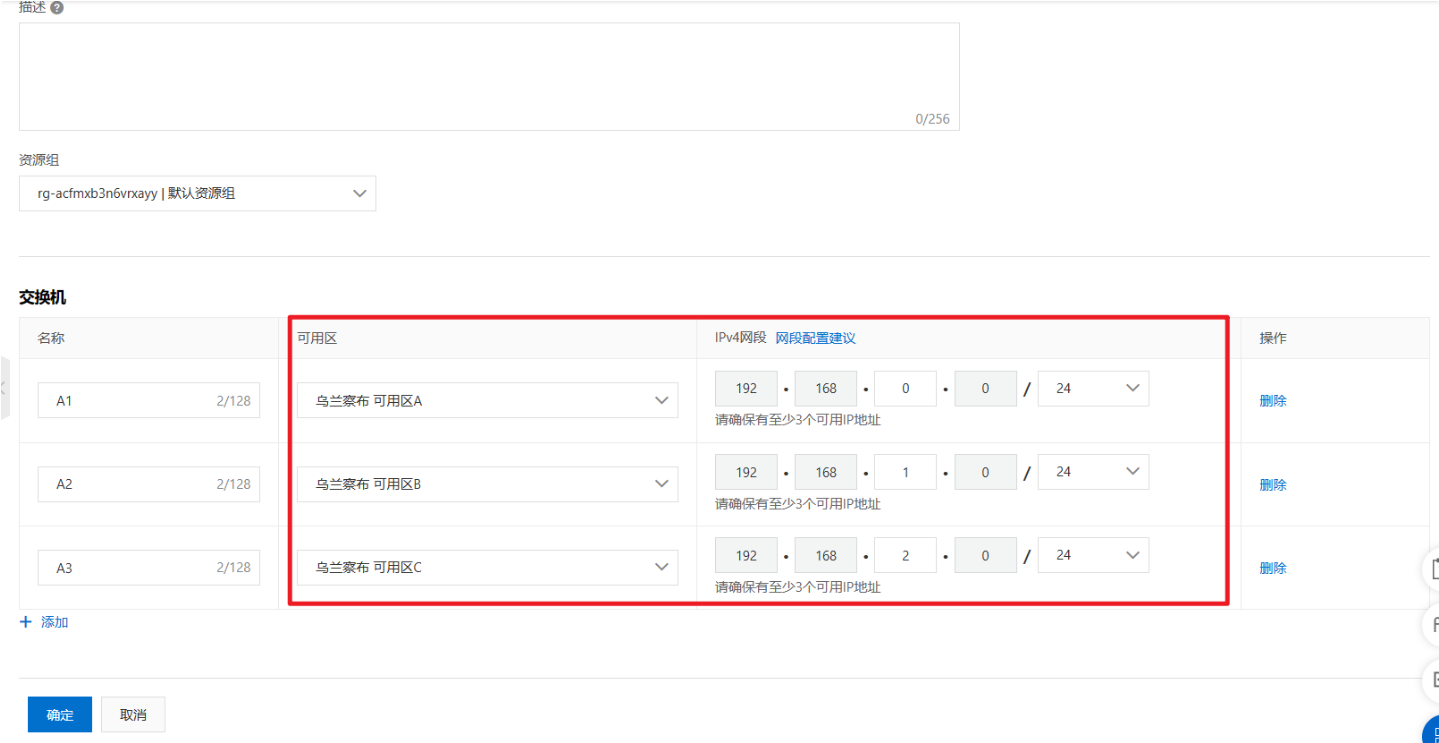
Task: Click the name field containing A2
Action: point(149,484)
